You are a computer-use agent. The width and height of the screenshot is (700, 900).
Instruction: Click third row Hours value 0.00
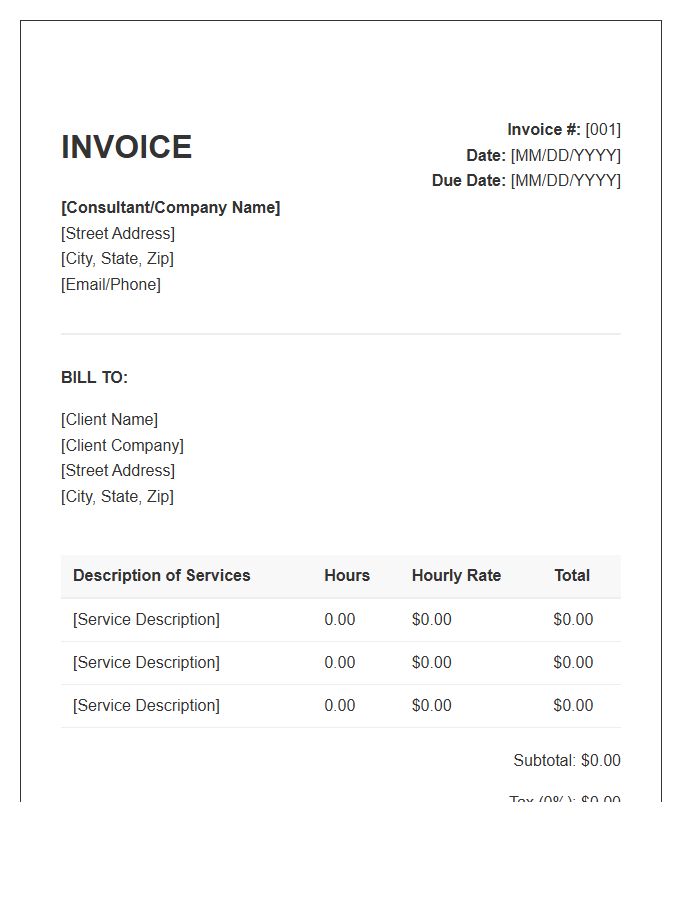(340, 706)
